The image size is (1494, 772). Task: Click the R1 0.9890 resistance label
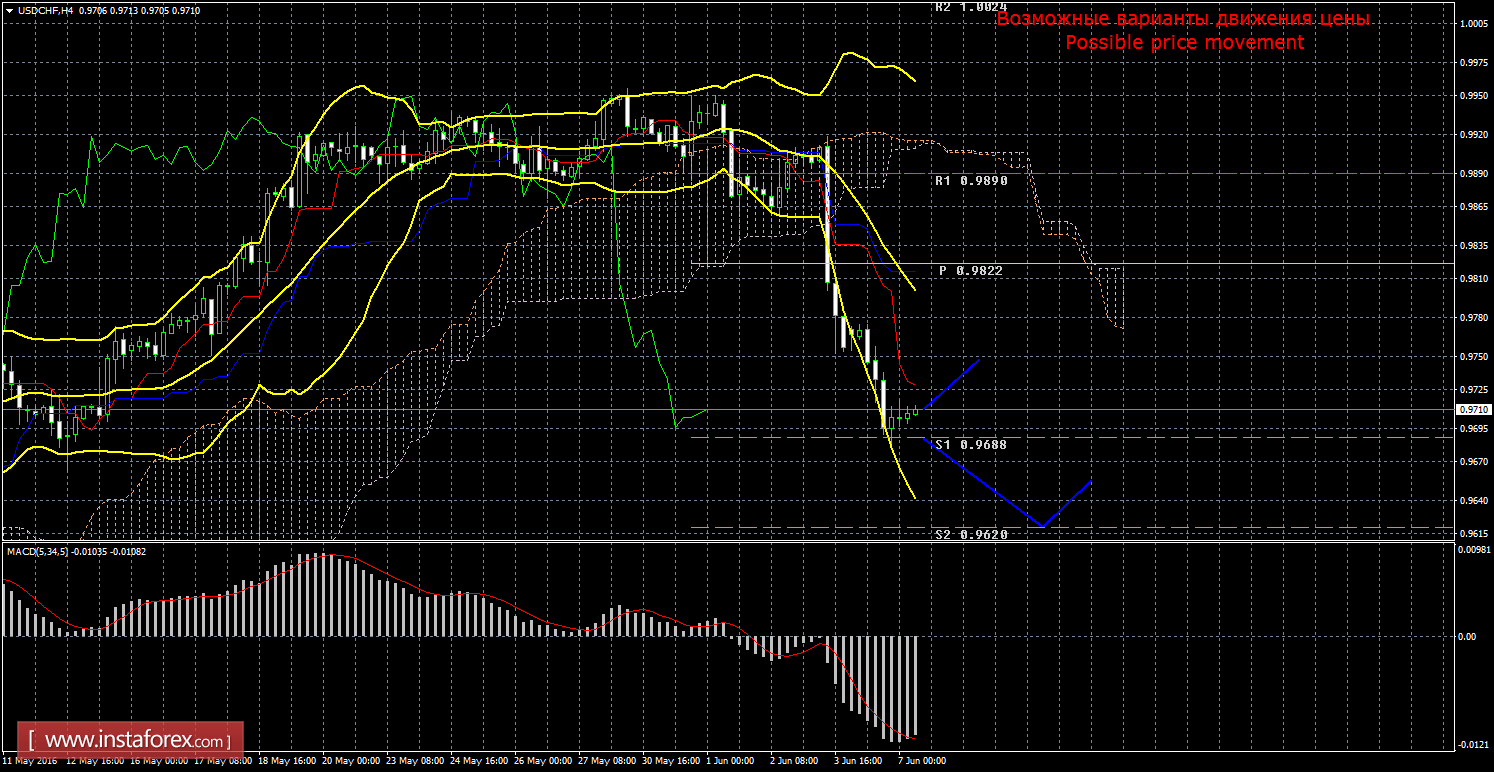tap(970, 181)
